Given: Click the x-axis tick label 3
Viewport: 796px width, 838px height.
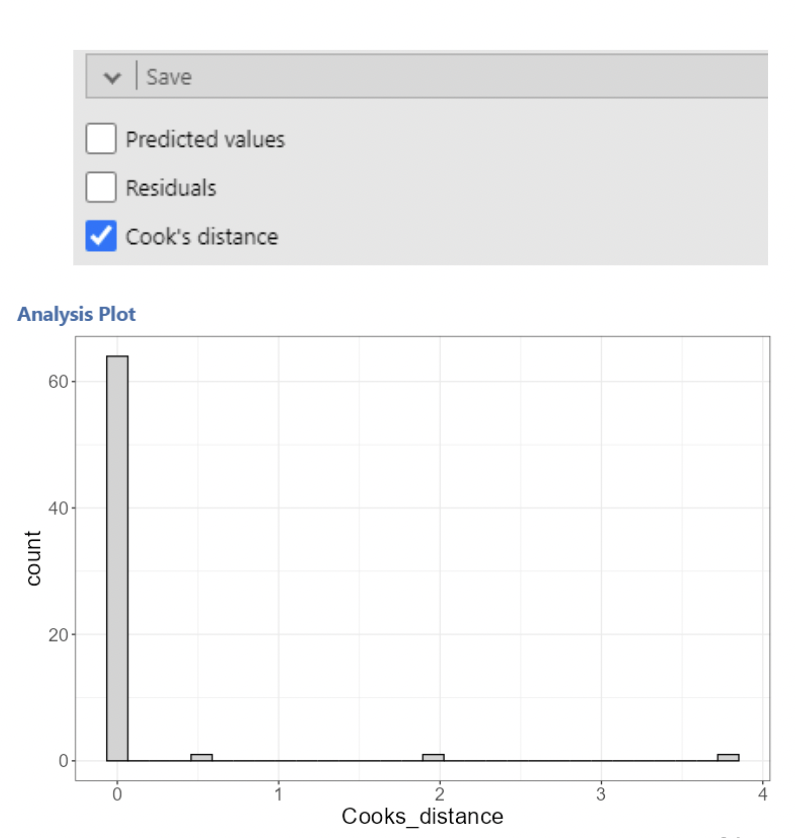Looking at the screenshot, I should (601, 794).
